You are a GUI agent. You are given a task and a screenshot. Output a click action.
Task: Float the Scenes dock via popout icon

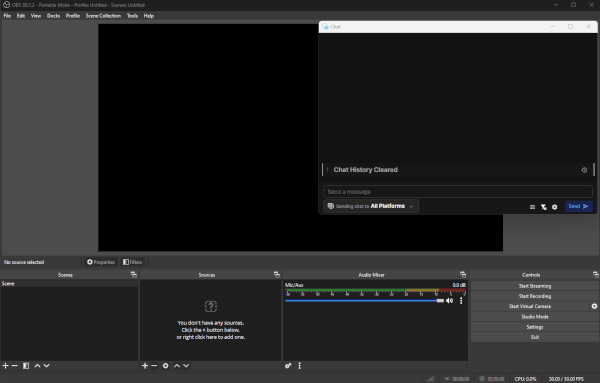click(x=134, y=274)
